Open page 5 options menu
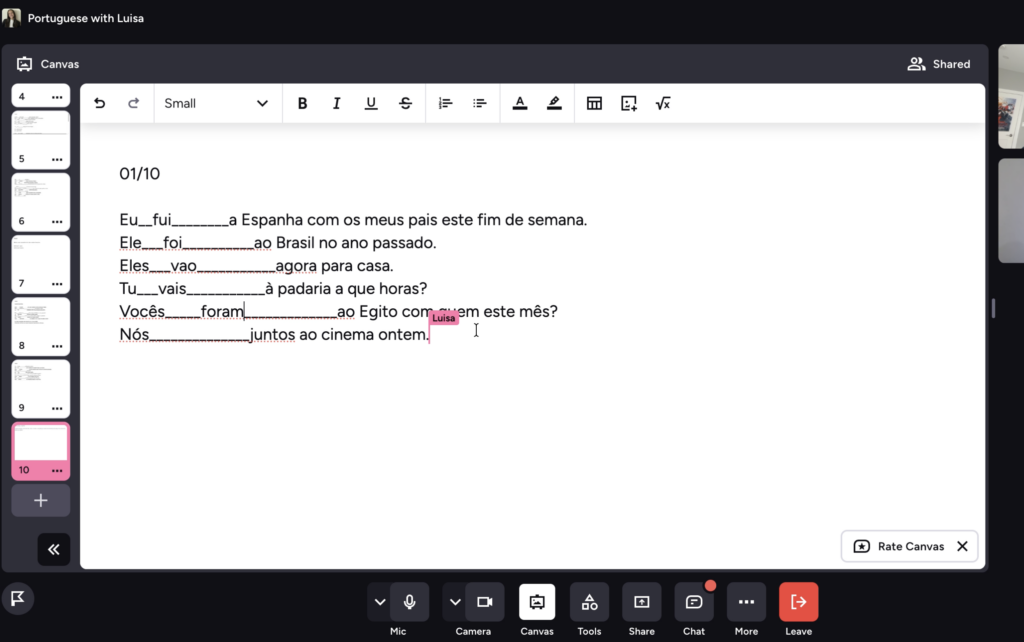 (x=57, y=159)
